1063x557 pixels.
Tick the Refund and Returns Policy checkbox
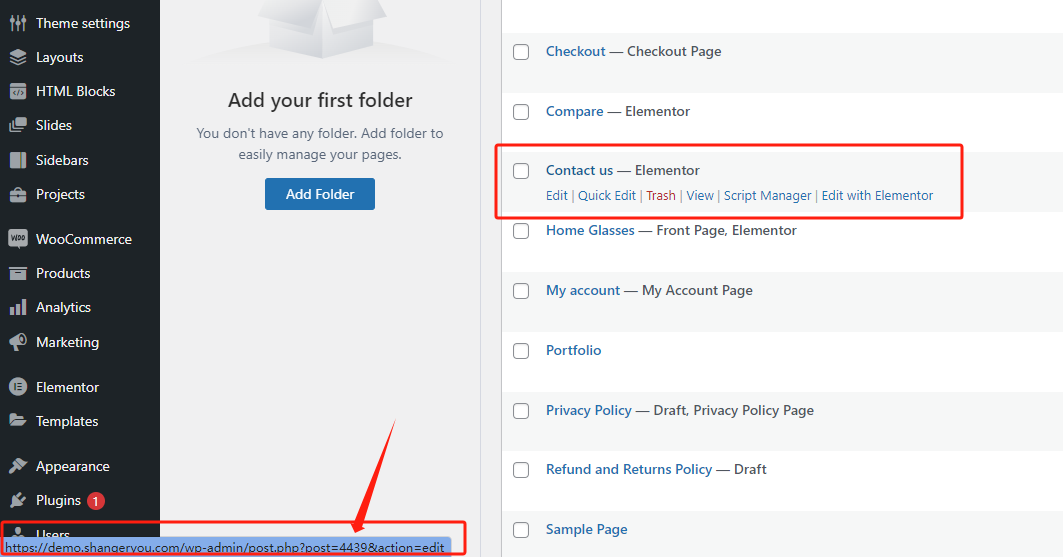tap(521, 470)
